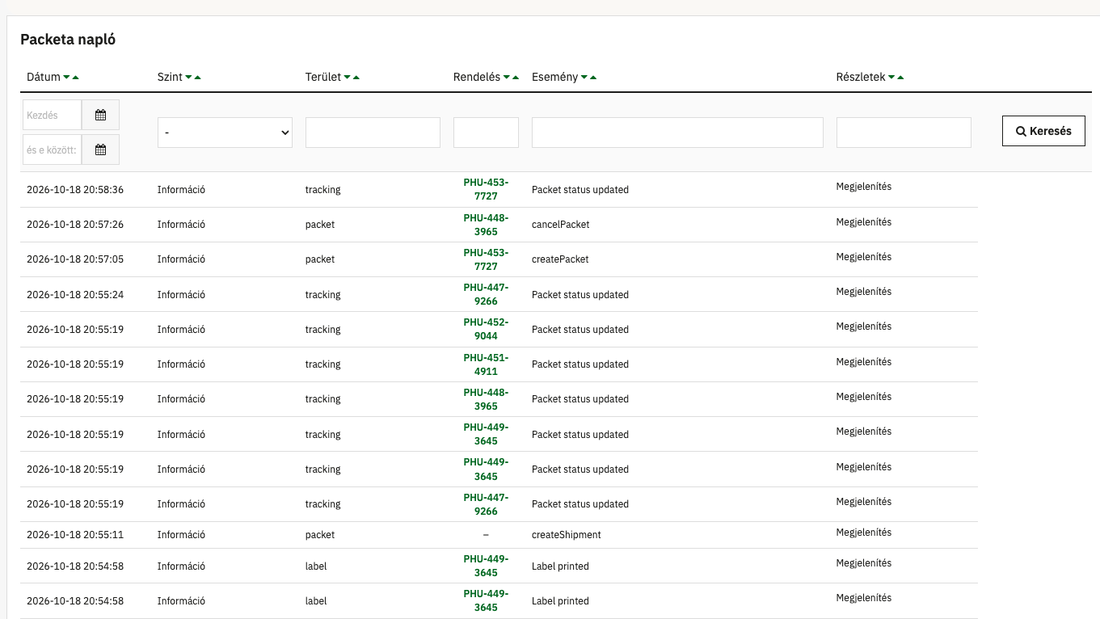Image resolution: width=1100 pixels, height=619 pixels.
Task: Focus the Terület filter text field
Action: [x=373, y=133]
